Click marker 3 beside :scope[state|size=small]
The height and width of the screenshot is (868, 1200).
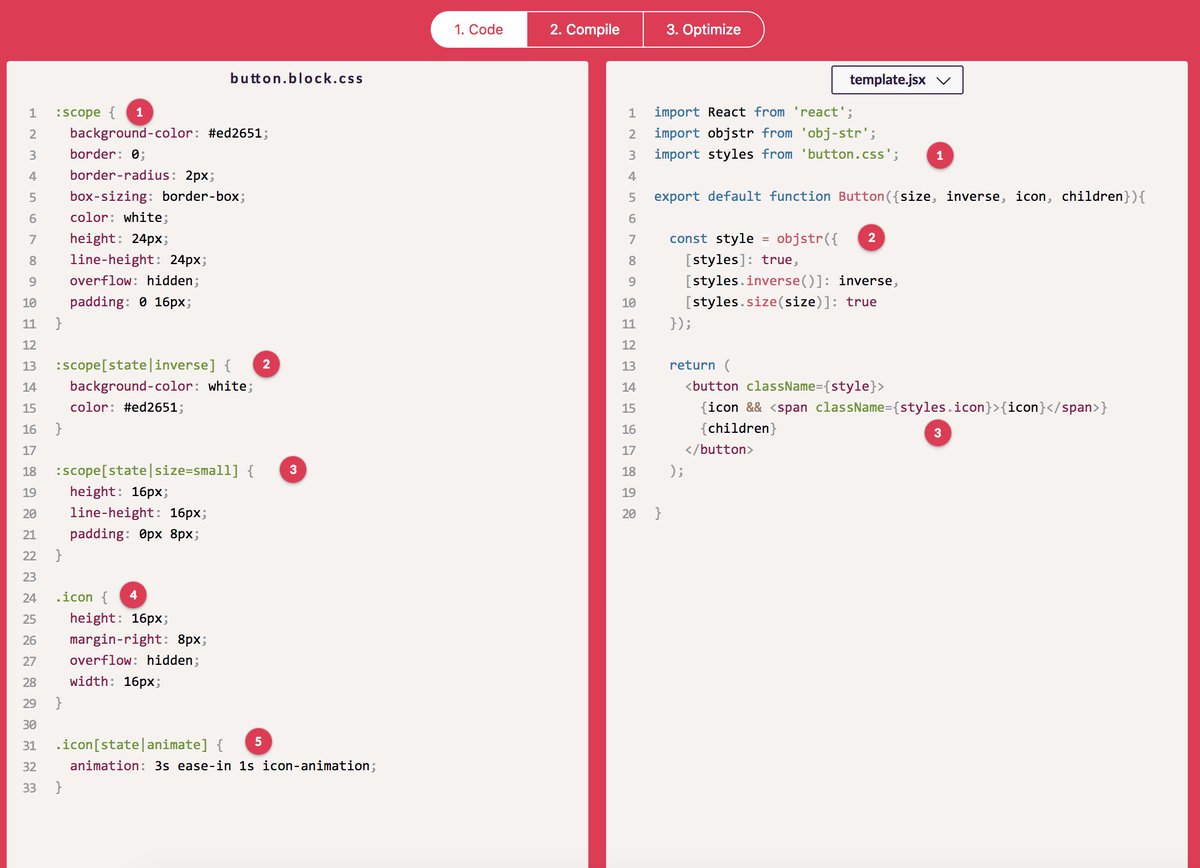(292, 469)
